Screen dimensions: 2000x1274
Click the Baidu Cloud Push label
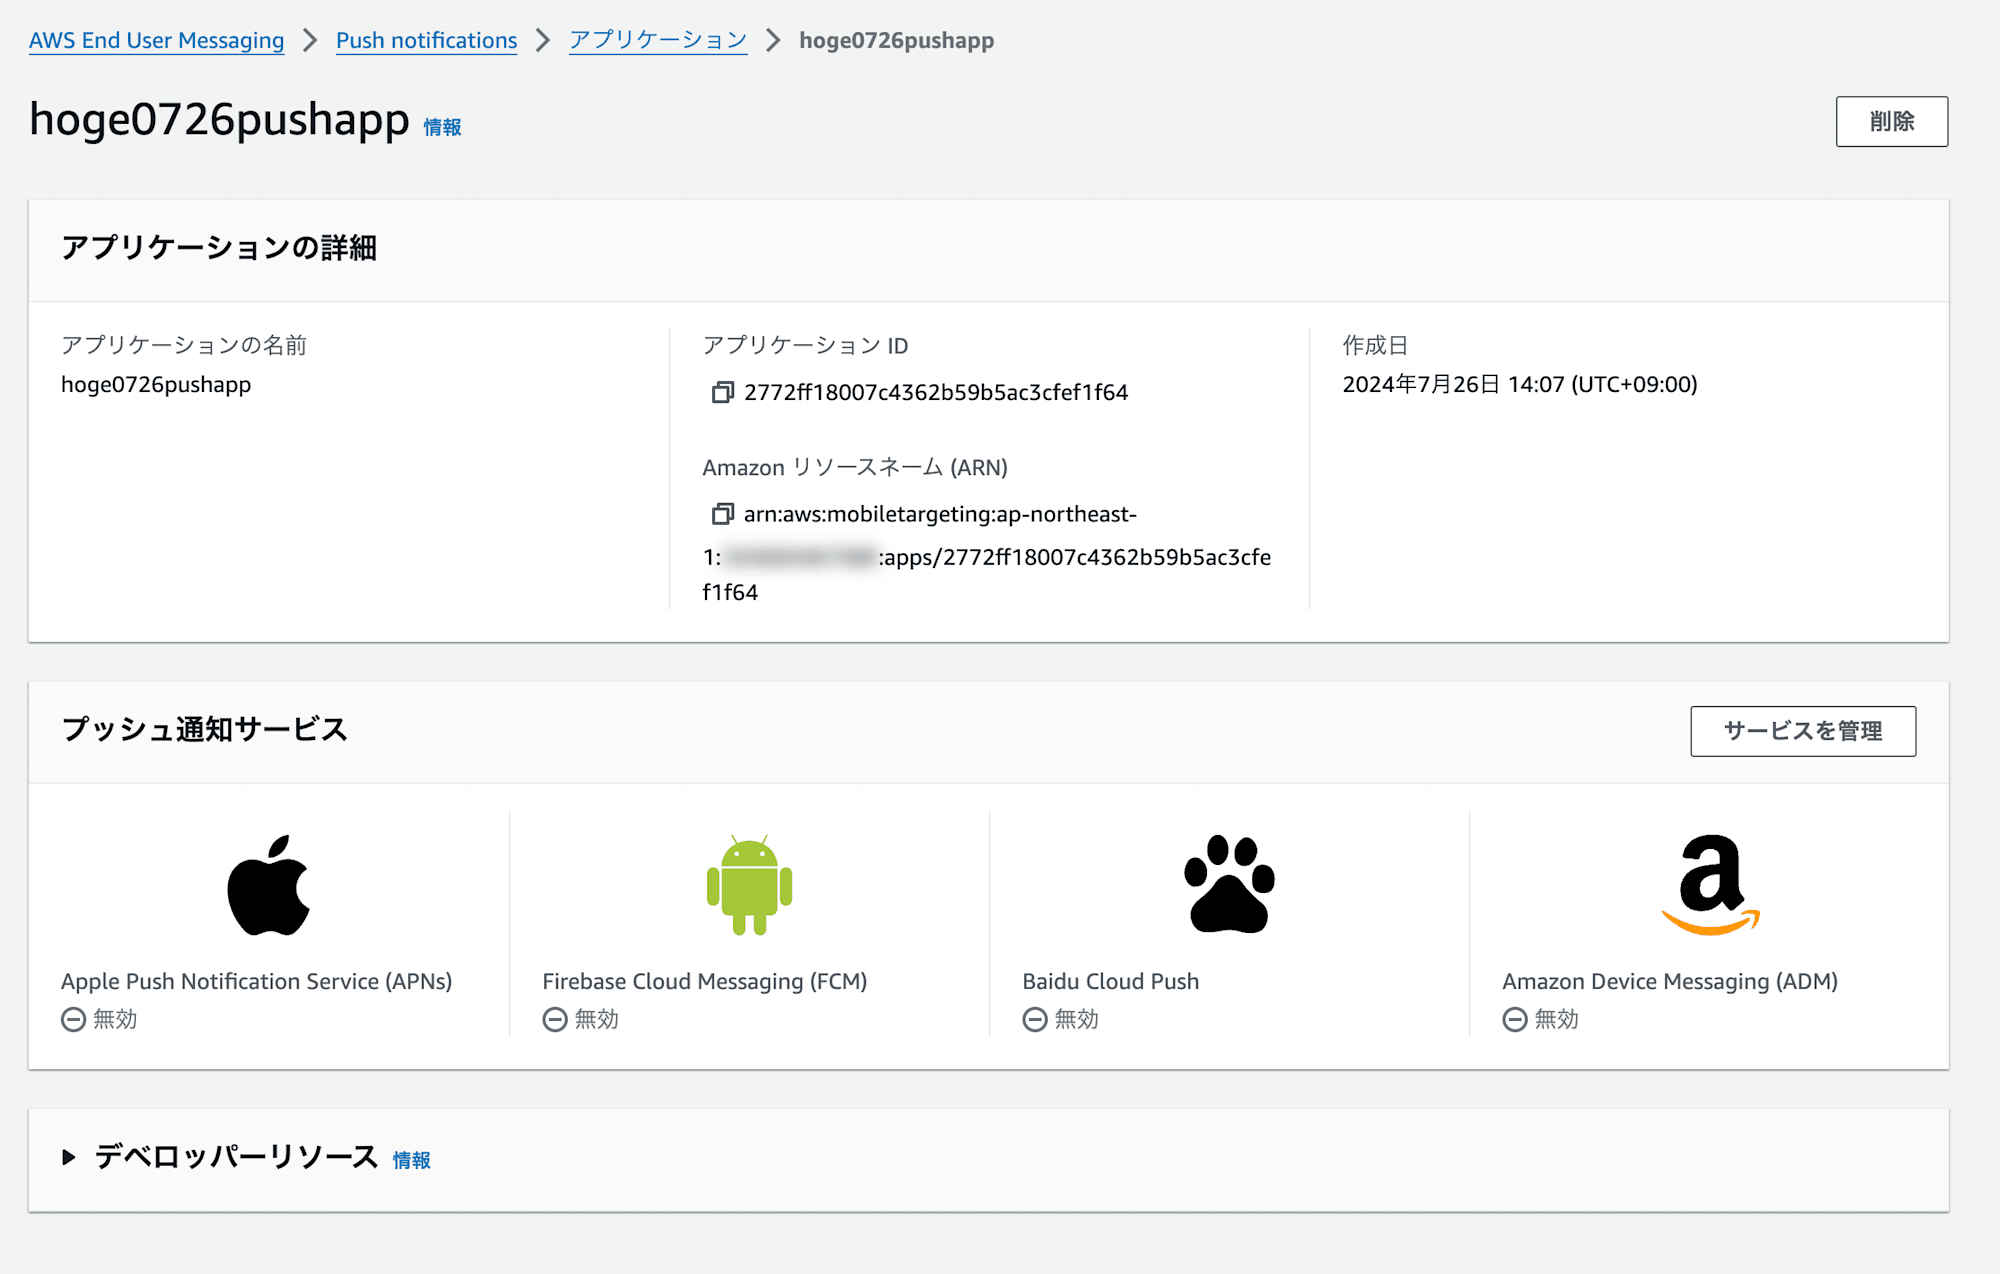coord(1110,981)
